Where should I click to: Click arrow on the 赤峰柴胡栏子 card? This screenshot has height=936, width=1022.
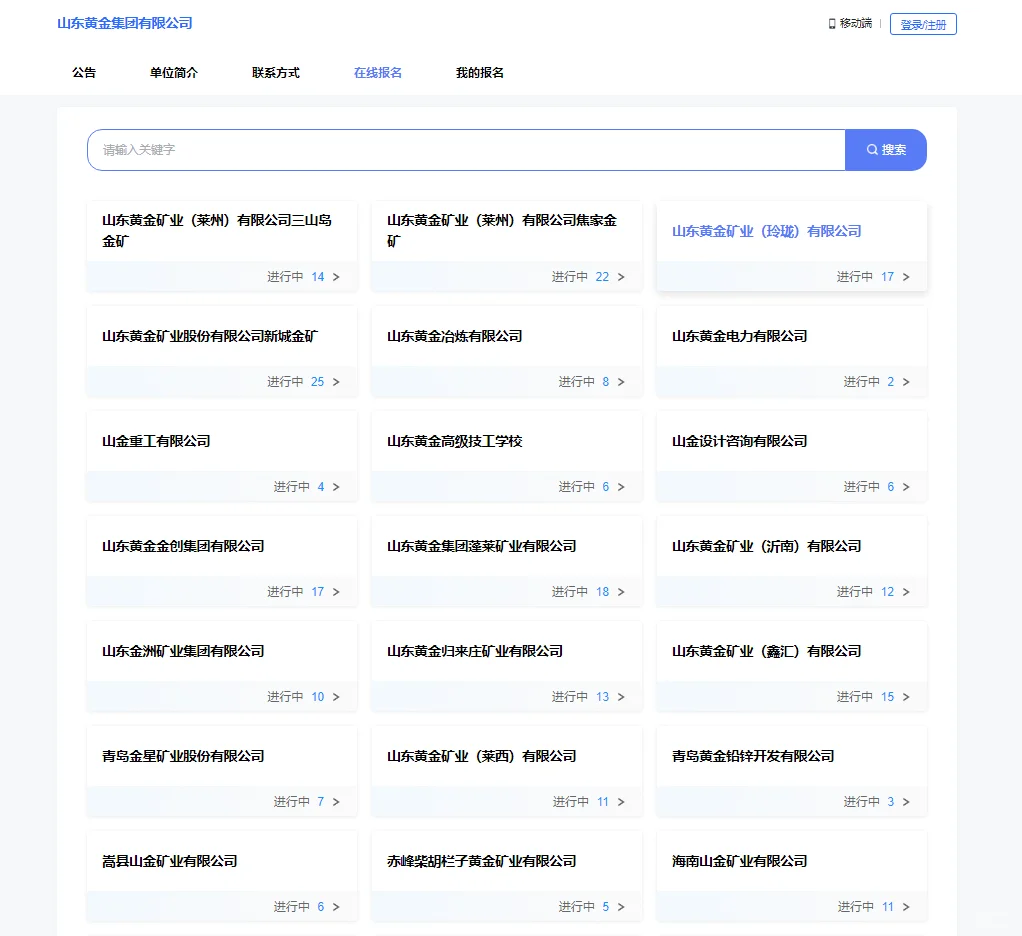(621, 907)
